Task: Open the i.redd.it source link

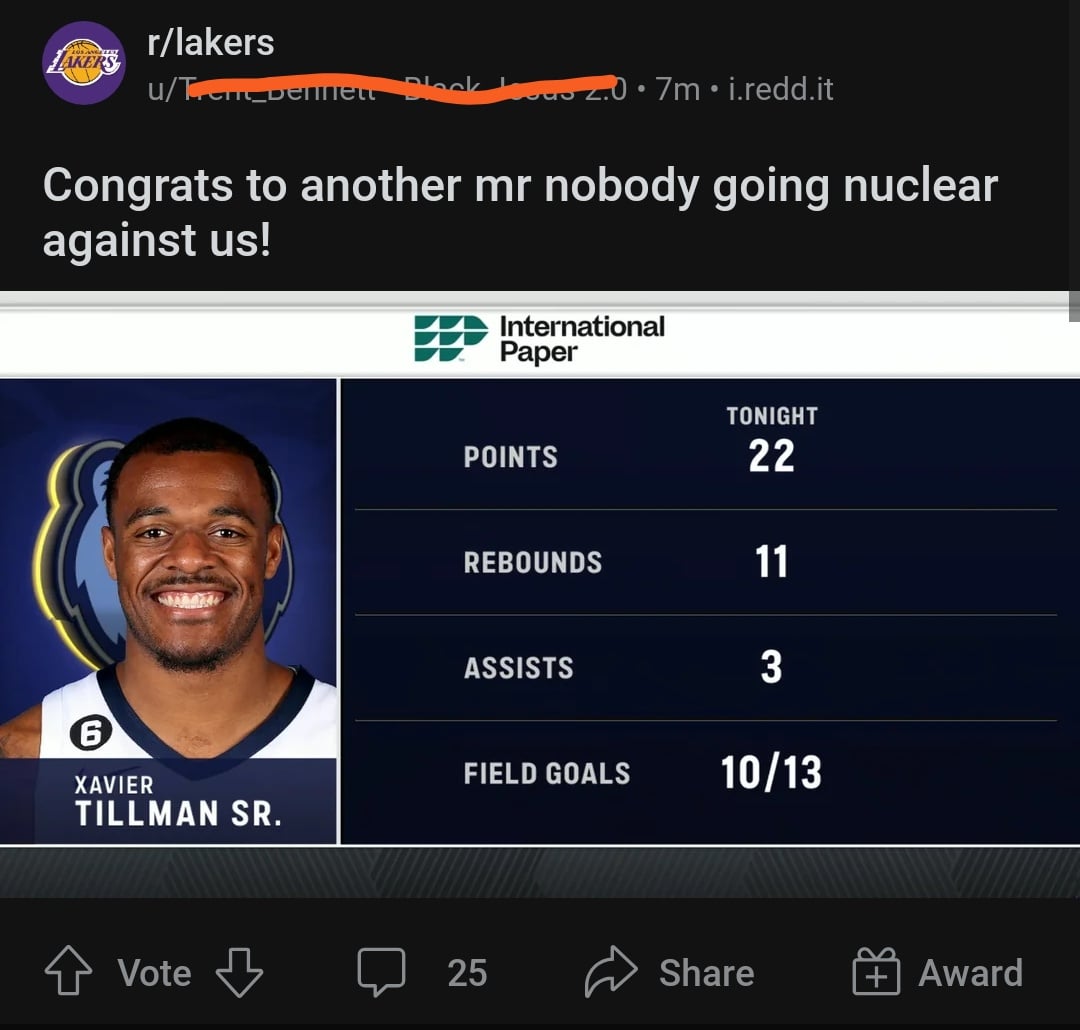Action: click(x=781, y=89)
